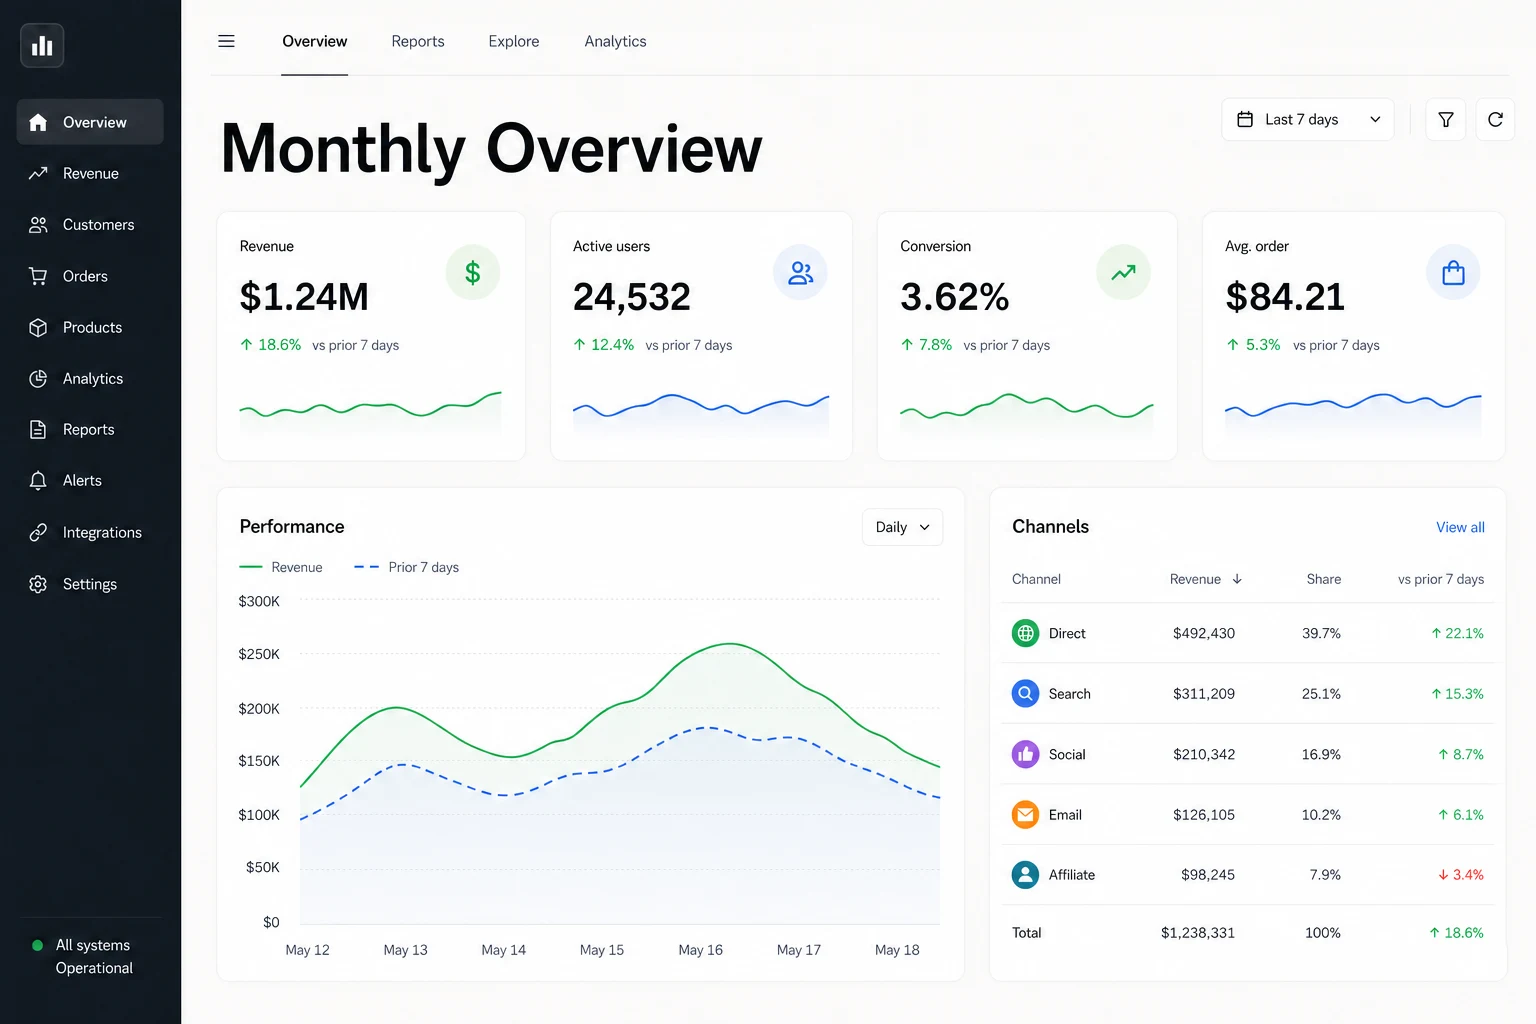The width and height of the screenshot is (1536, 1024).
Task: Click the sort arrow beside Revenue column
Action: click(x=1237, y=579)
